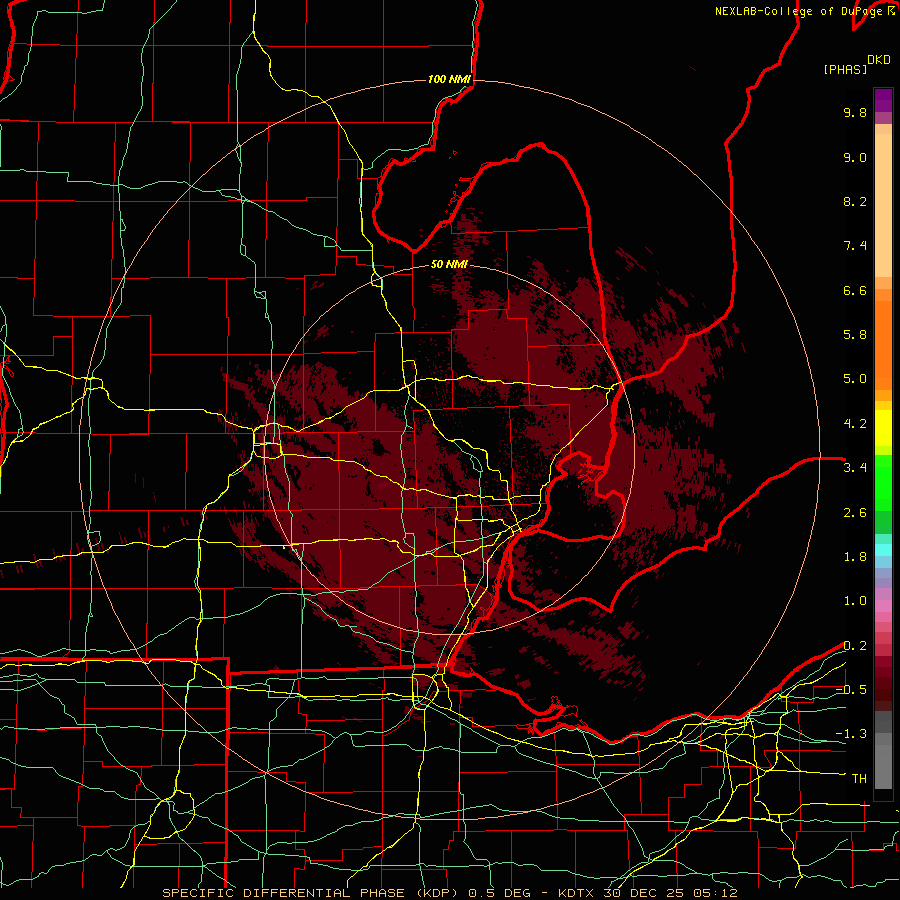This screenshot has height=900, width=900.
Task: Click the 7.4 scale value
Action: point(855,246)
